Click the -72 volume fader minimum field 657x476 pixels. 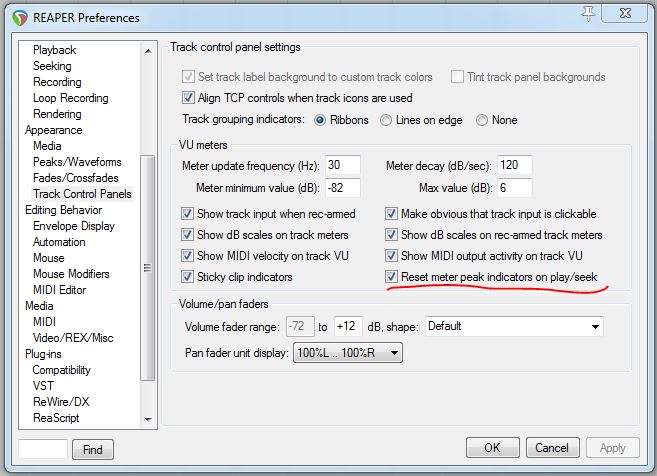[300, 326]
